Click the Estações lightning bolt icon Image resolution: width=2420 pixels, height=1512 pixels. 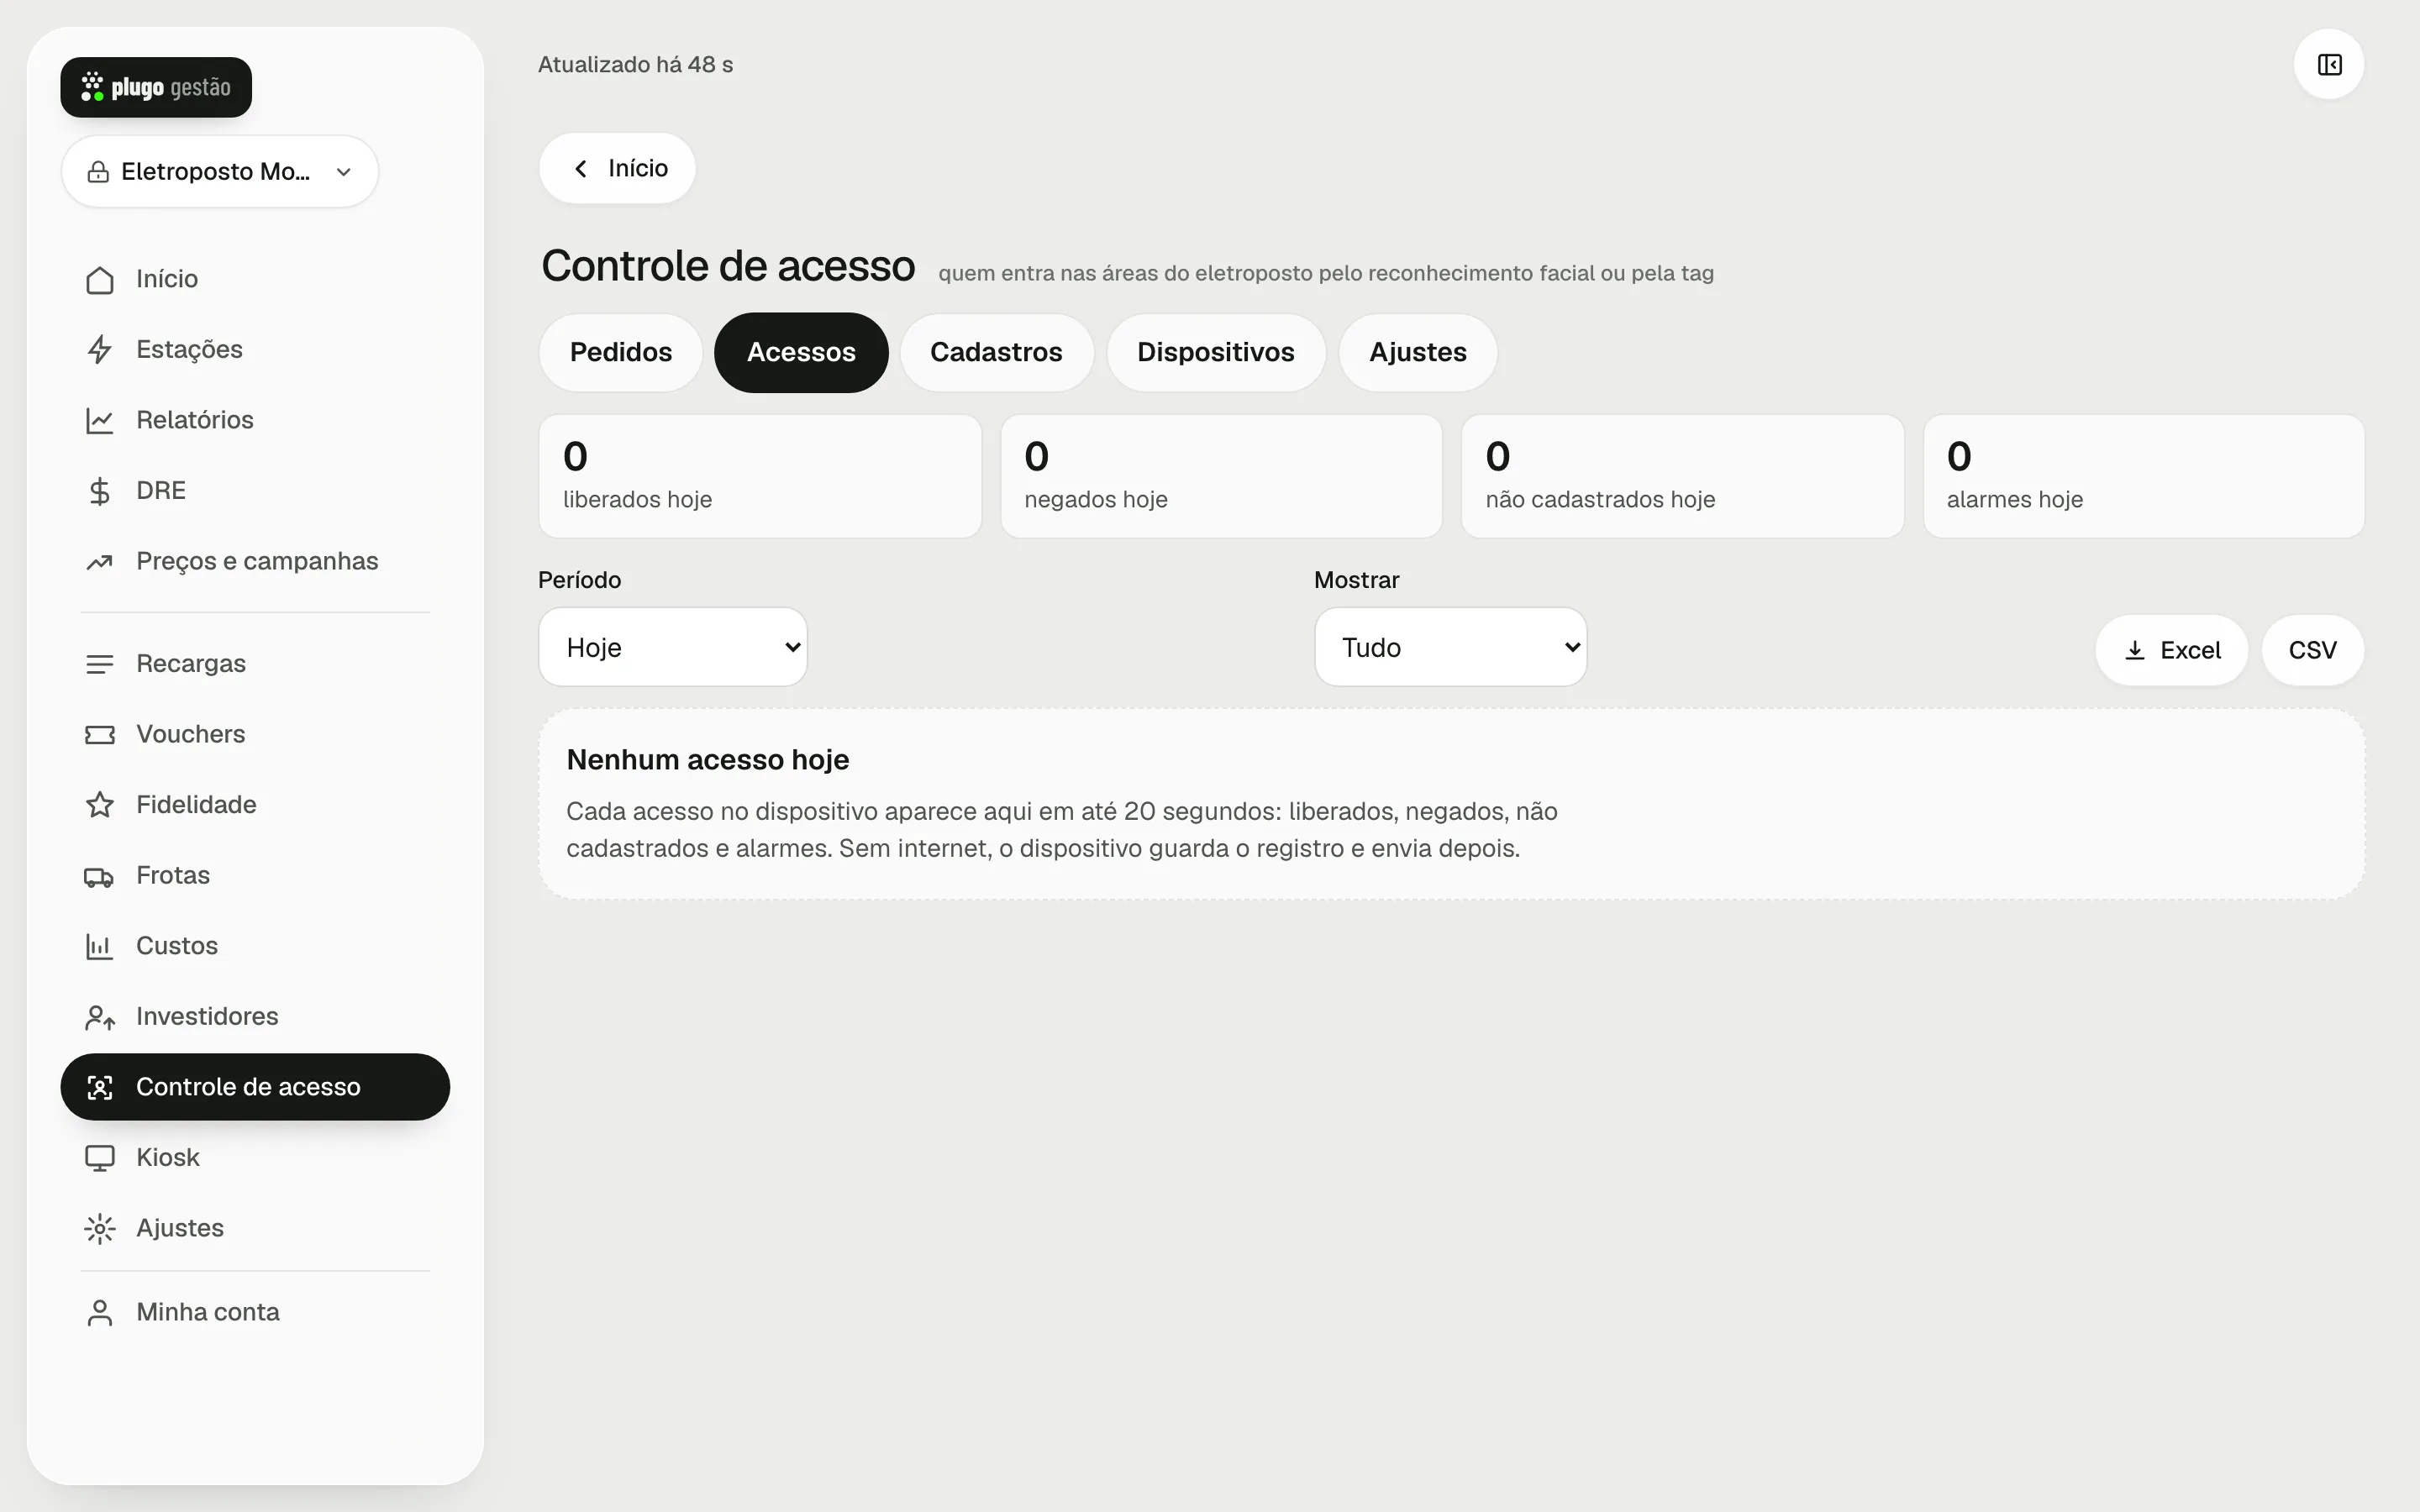tap(99, 350)
